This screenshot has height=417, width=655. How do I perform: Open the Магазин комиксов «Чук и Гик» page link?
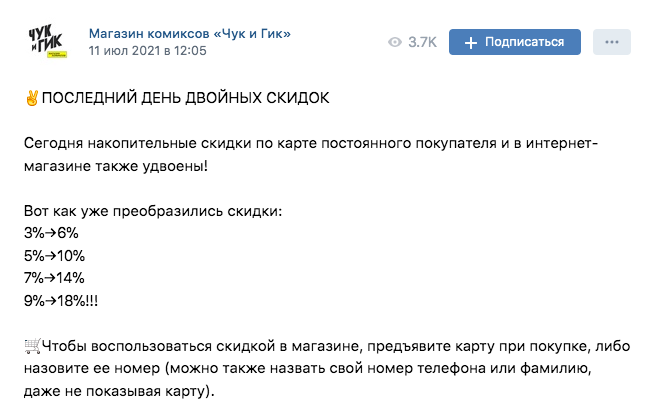[x=190, y=32]
